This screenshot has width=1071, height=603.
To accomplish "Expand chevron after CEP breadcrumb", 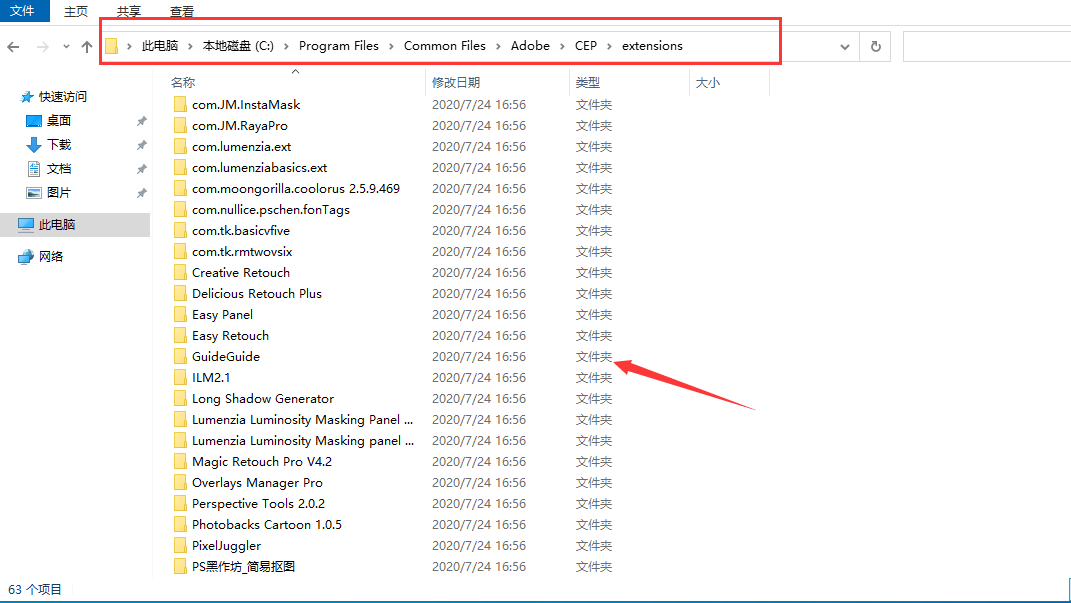I will [x=609, y=46].
